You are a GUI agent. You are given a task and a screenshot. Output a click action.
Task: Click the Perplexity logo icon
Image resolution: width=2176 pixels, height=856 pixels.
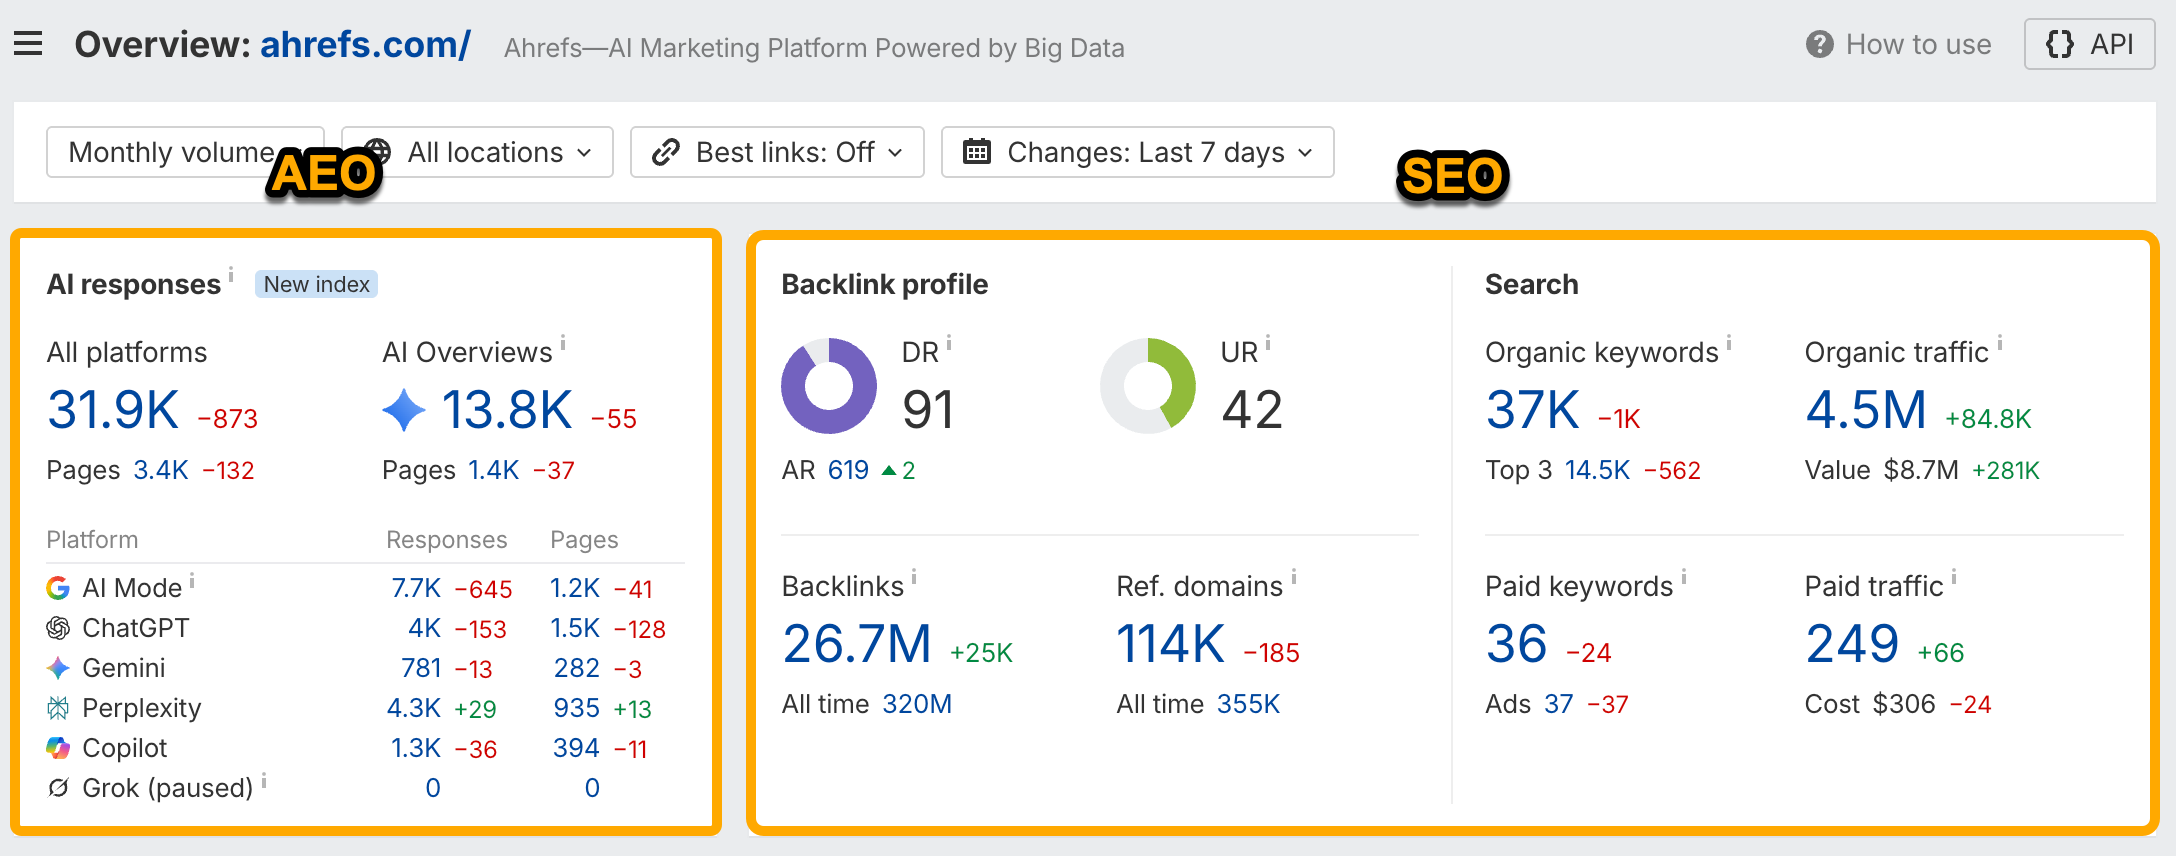[58, 708]
